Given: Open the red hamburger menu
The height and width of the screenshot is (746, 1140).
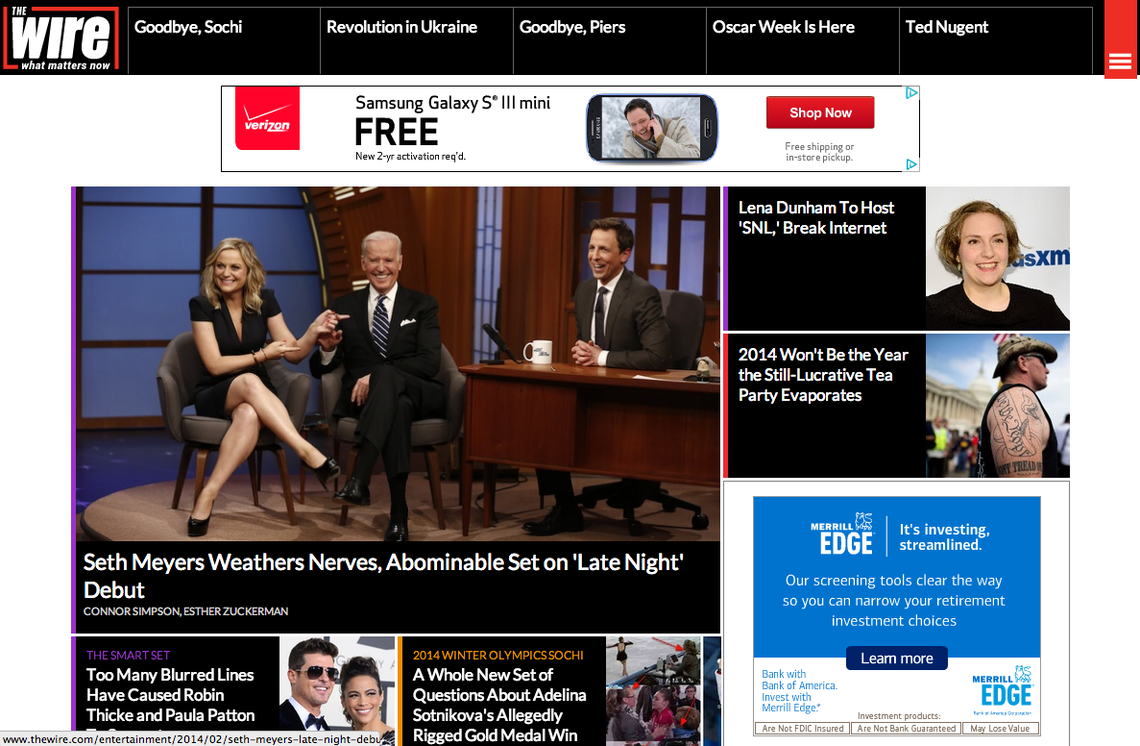Looking at the screenshot, I should 1120,60.
